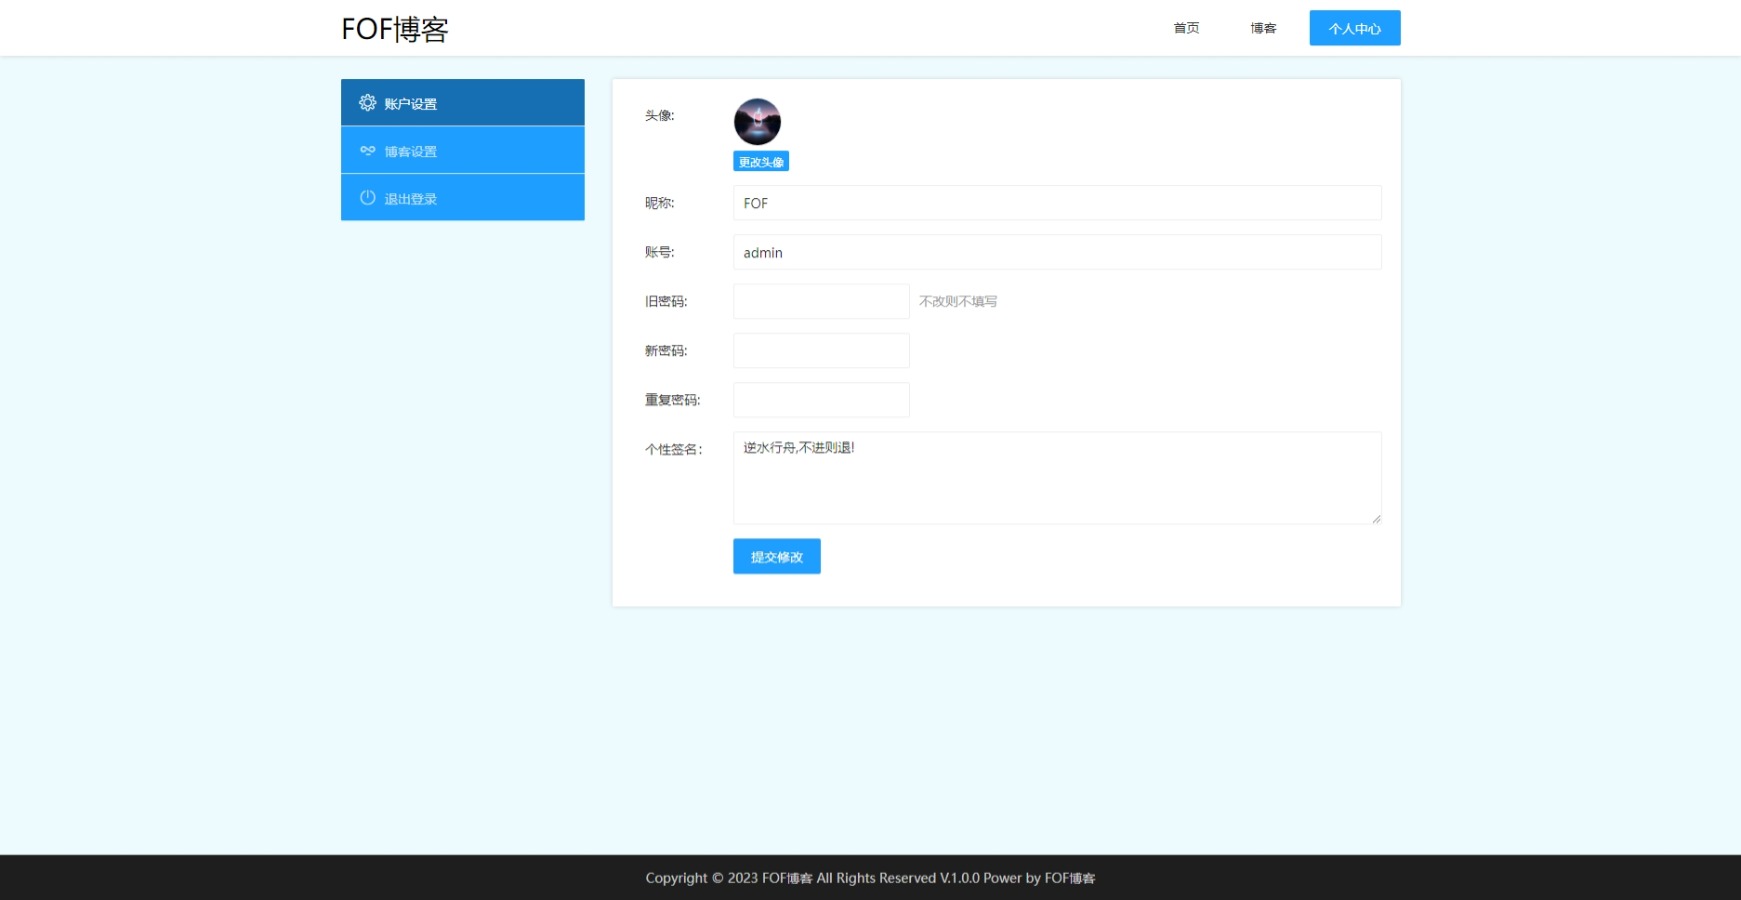Click the gear icon beside 账户设置
Viewport: 1741px width, 900px height.
(x=367, y=103)
